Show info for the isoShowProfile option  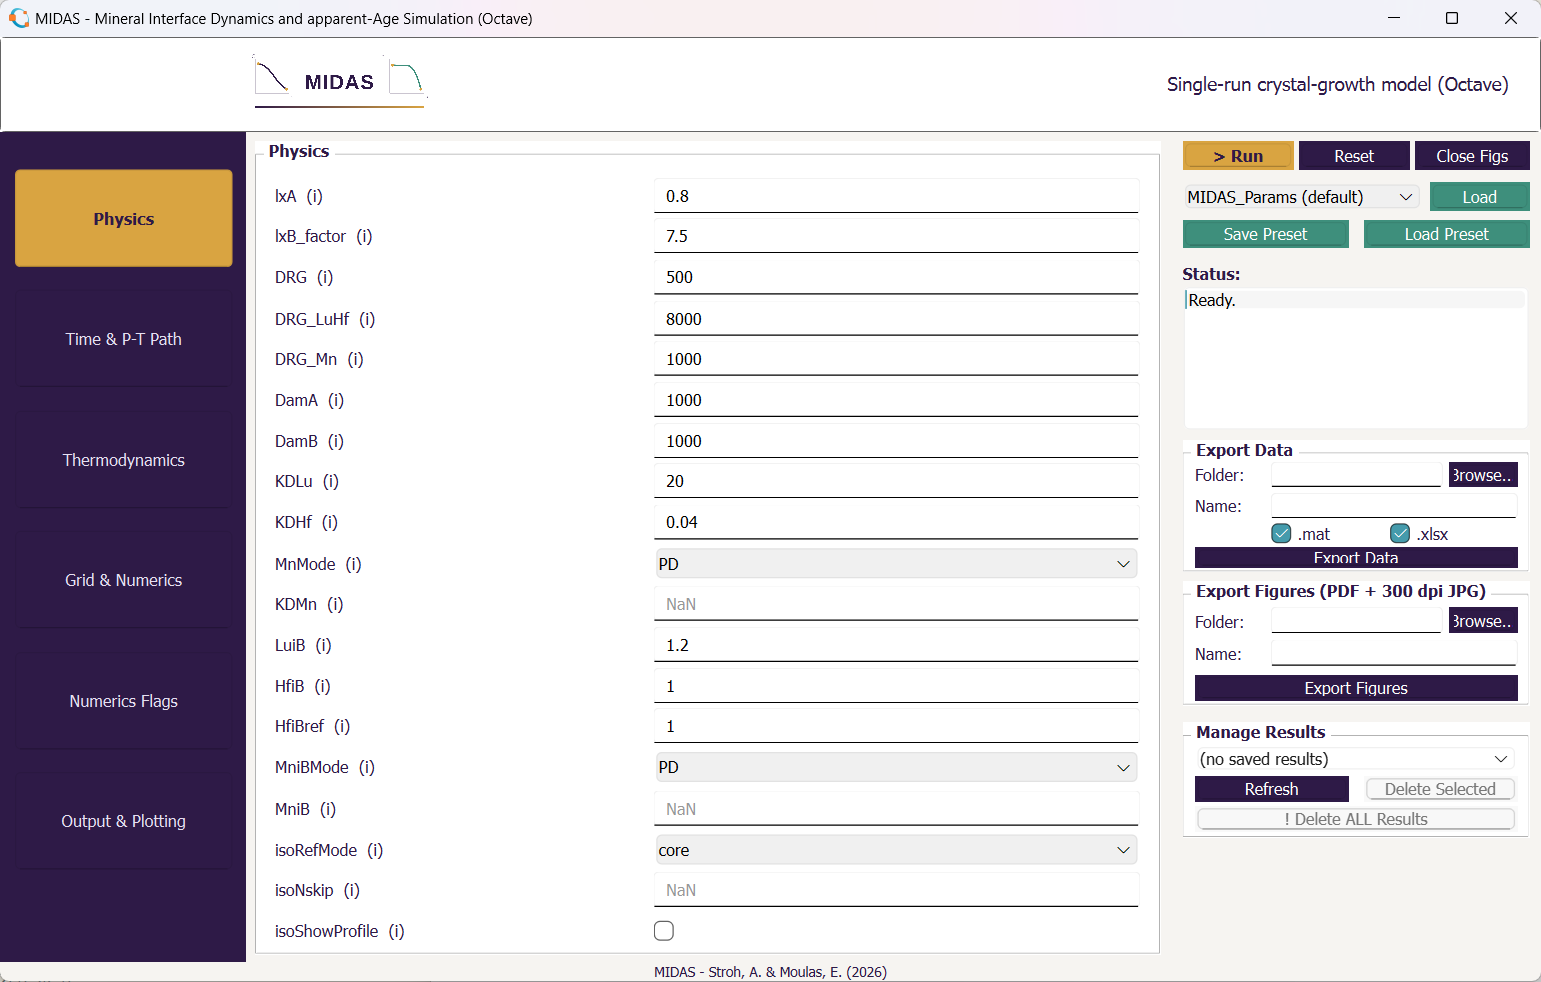pos(396,931)
